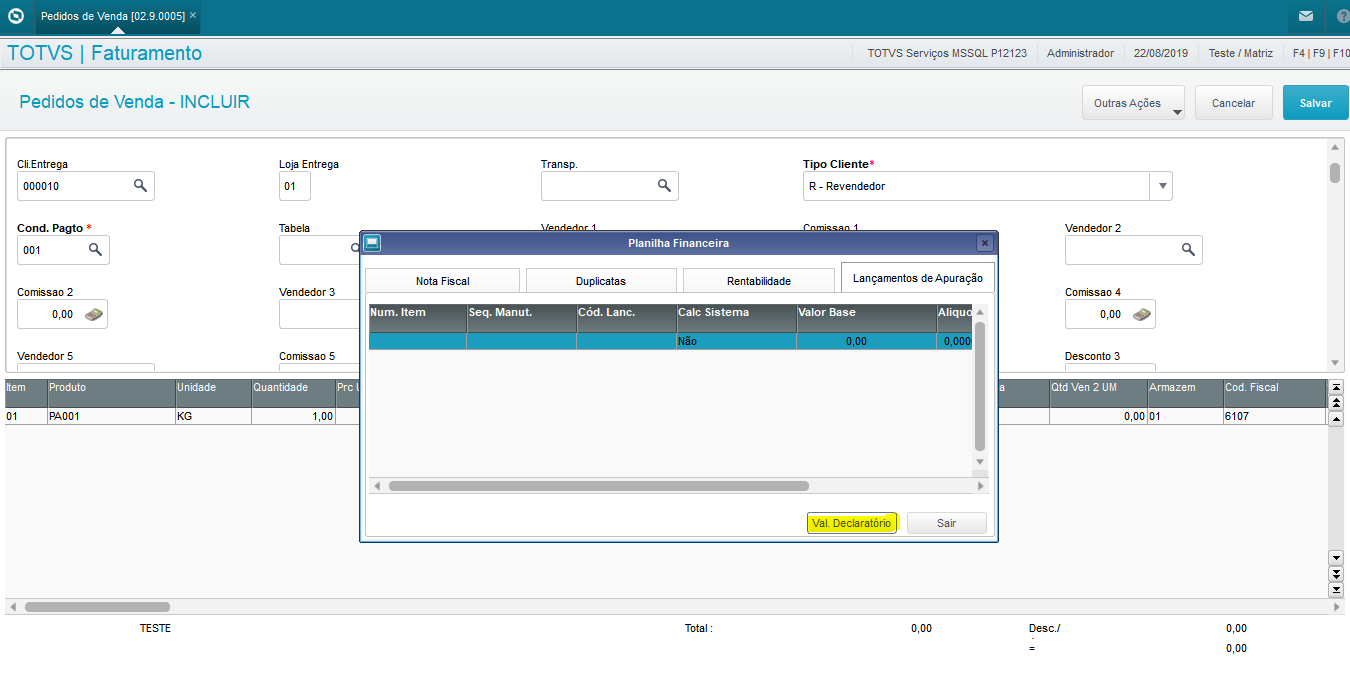The width and height of the screenshot is (1350, 693).
Task: Click the money icon in Comissao 4 field
Action: pyautogui.click(x=1141, y=314)
